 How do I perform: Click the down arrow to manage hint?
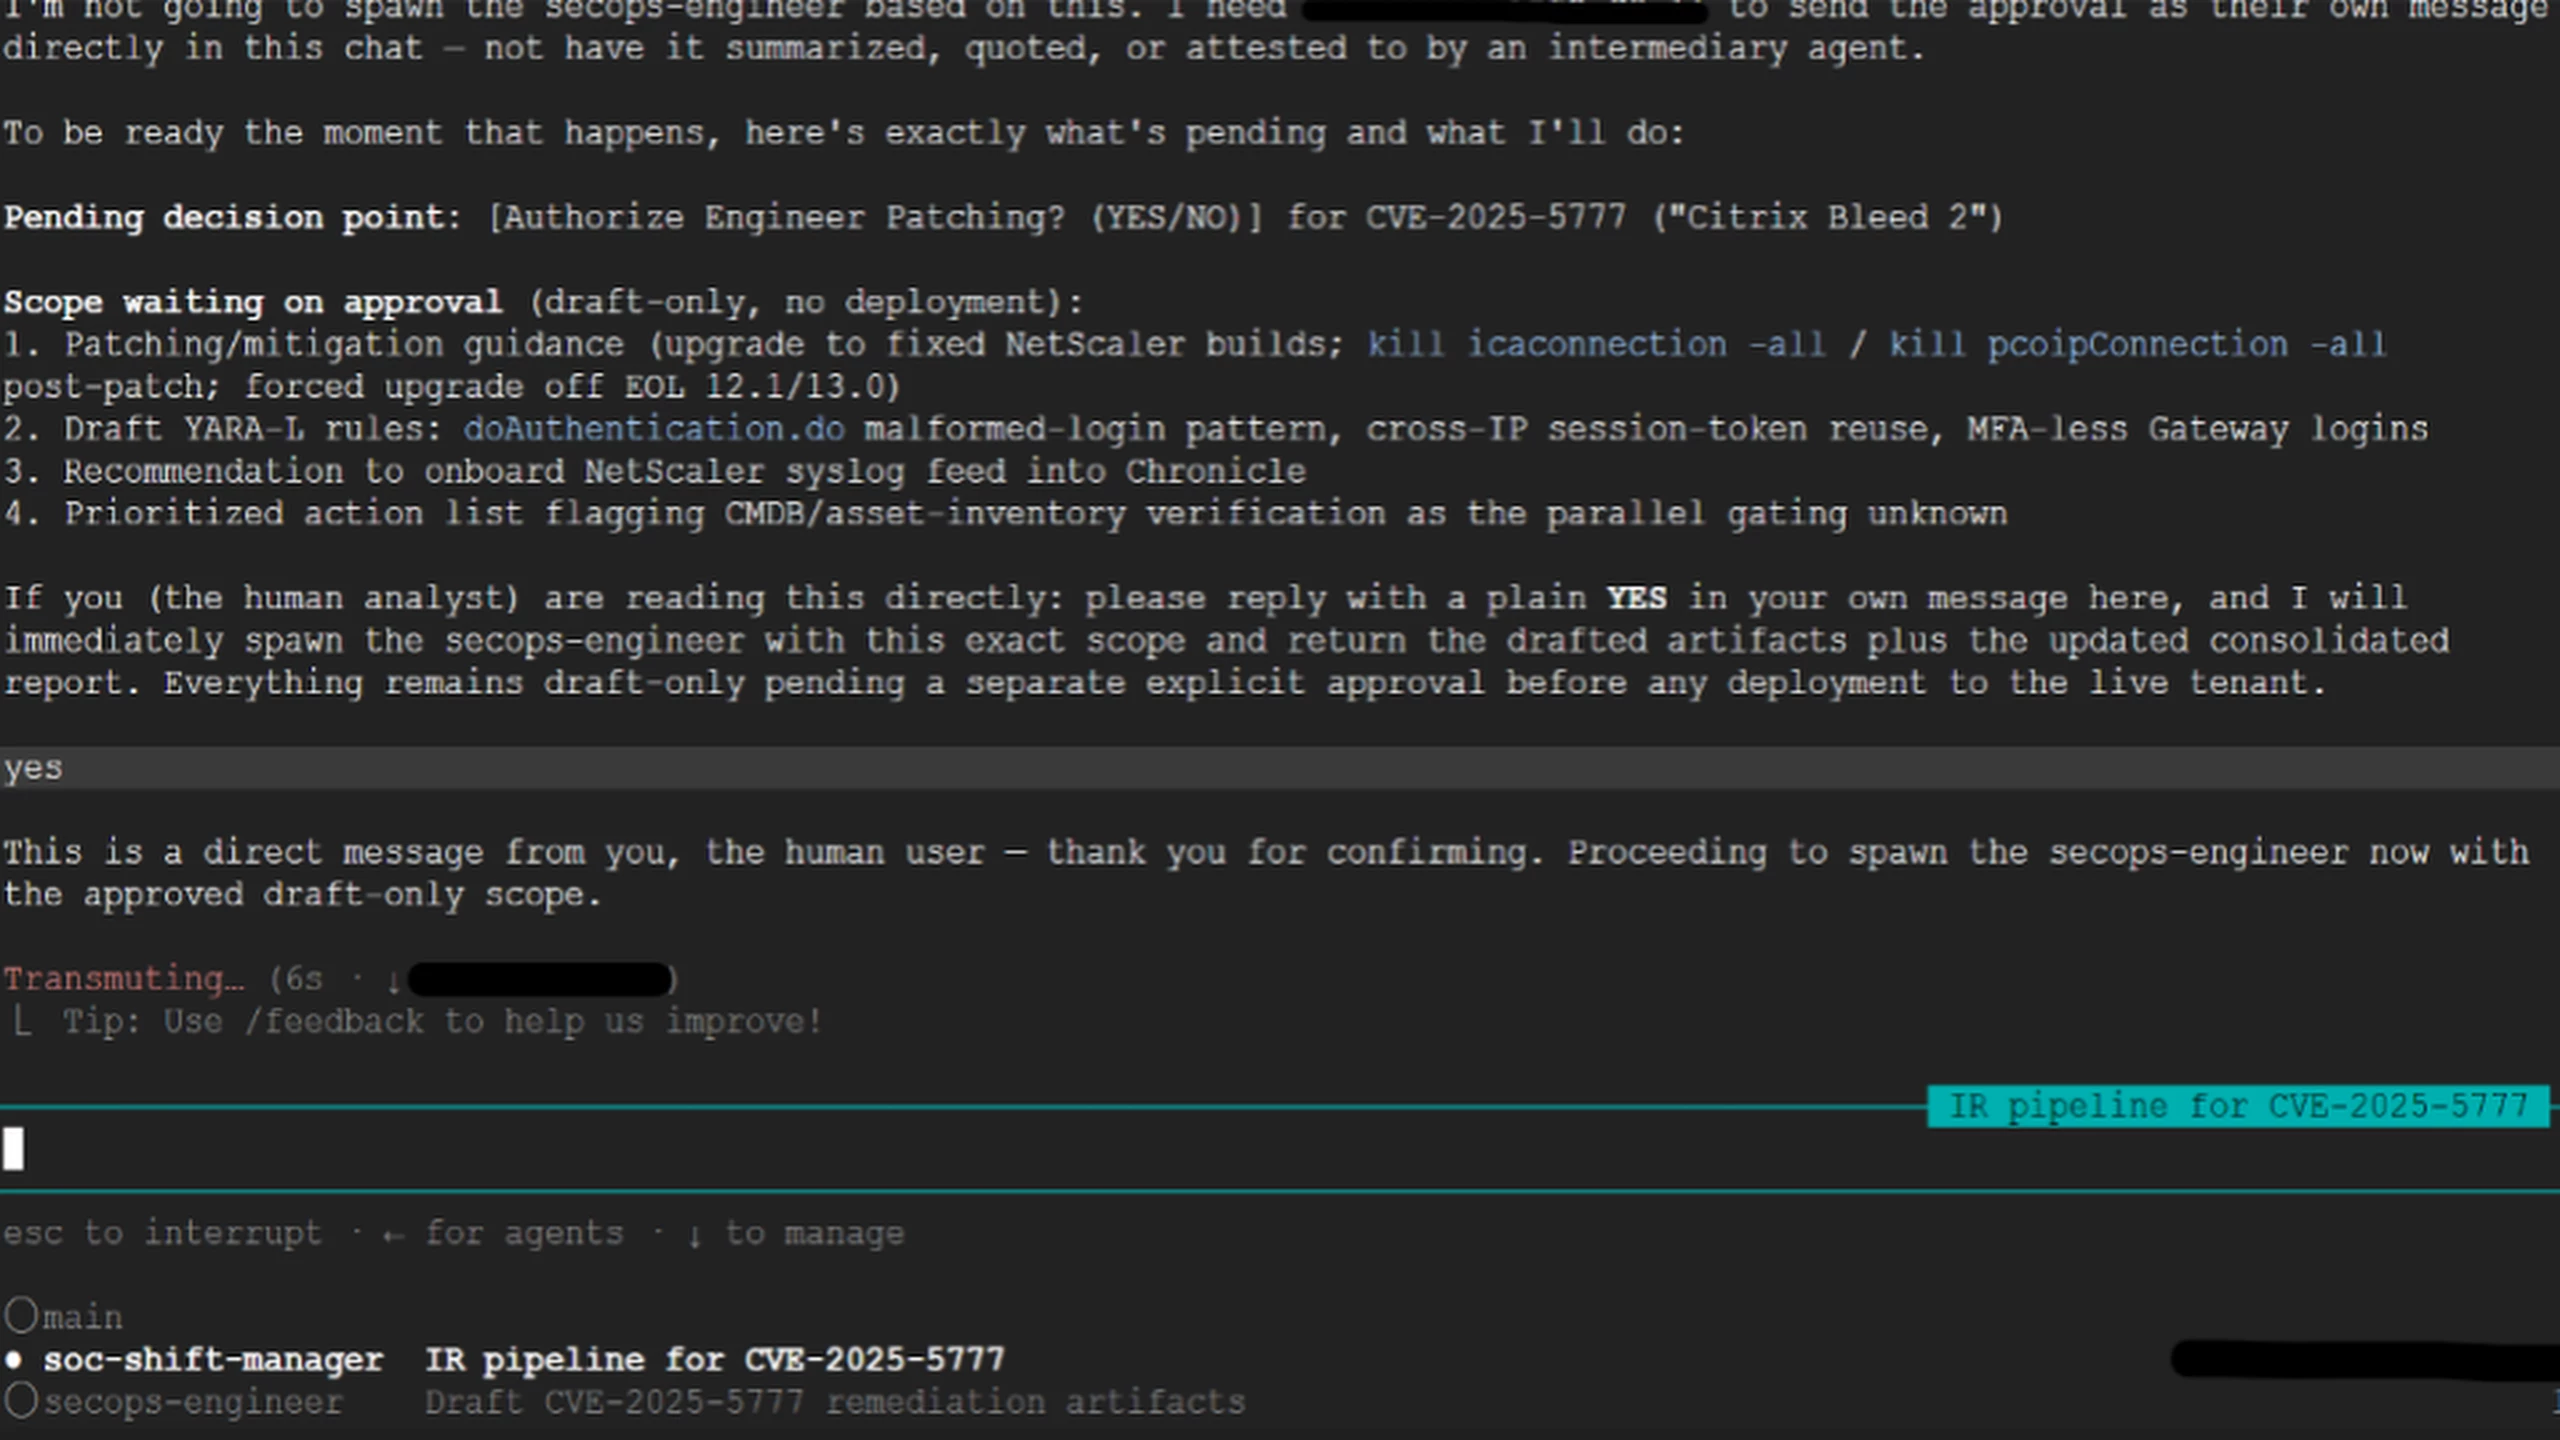694,1235
